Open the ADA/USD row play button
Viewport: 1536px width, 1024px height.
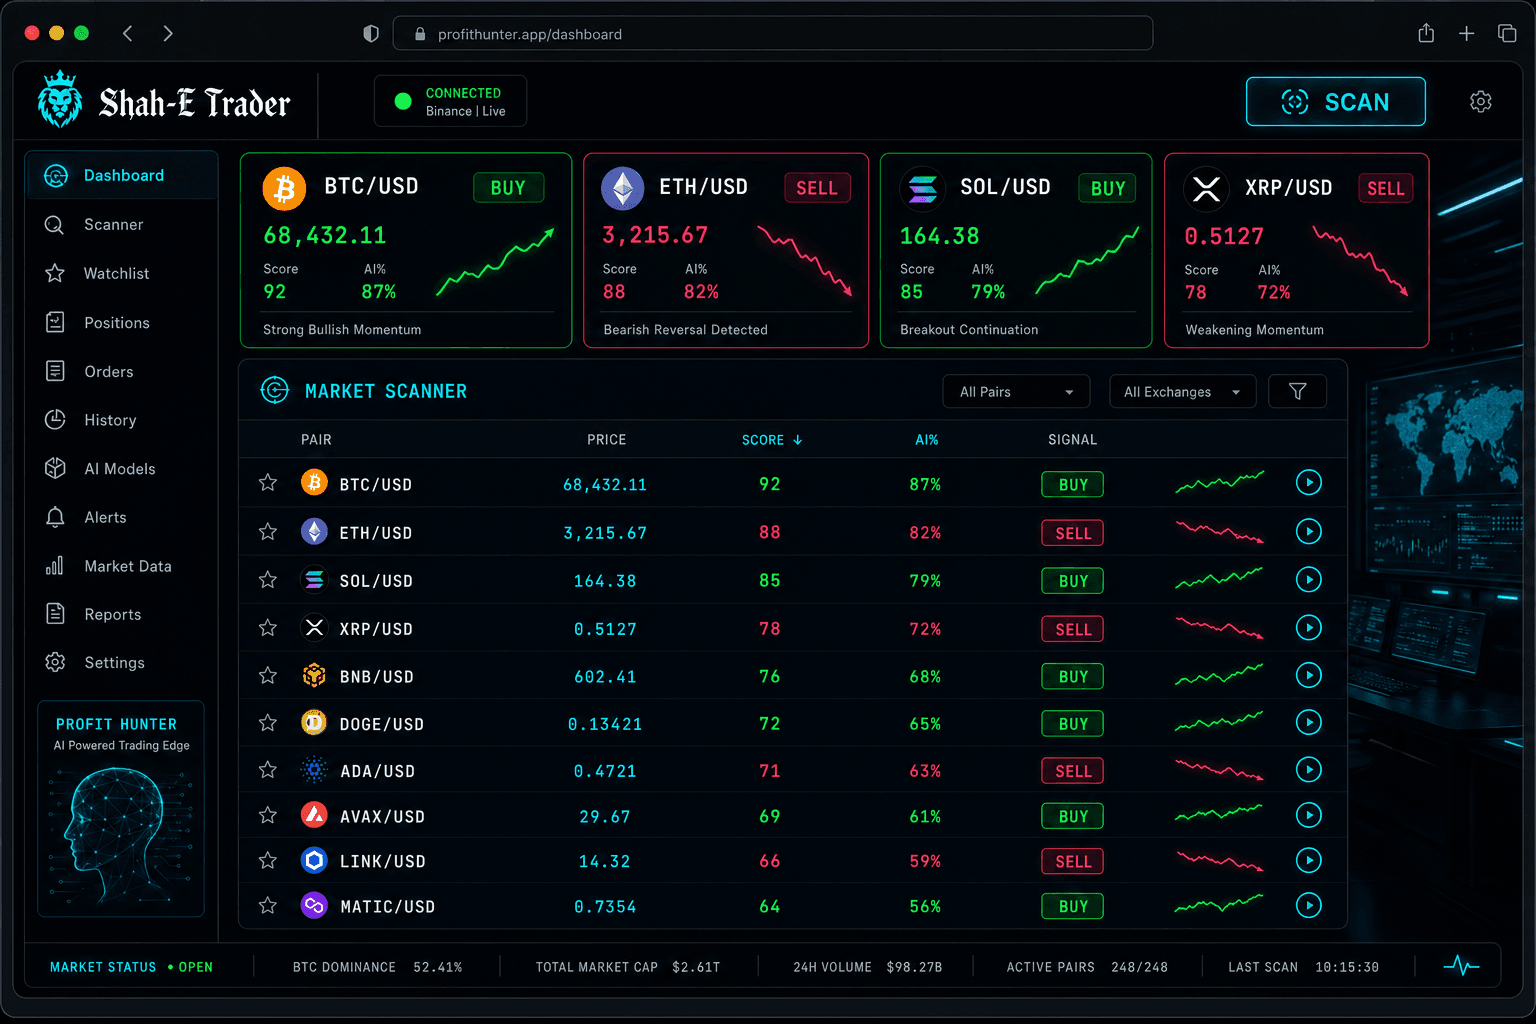pos(1308,769)
